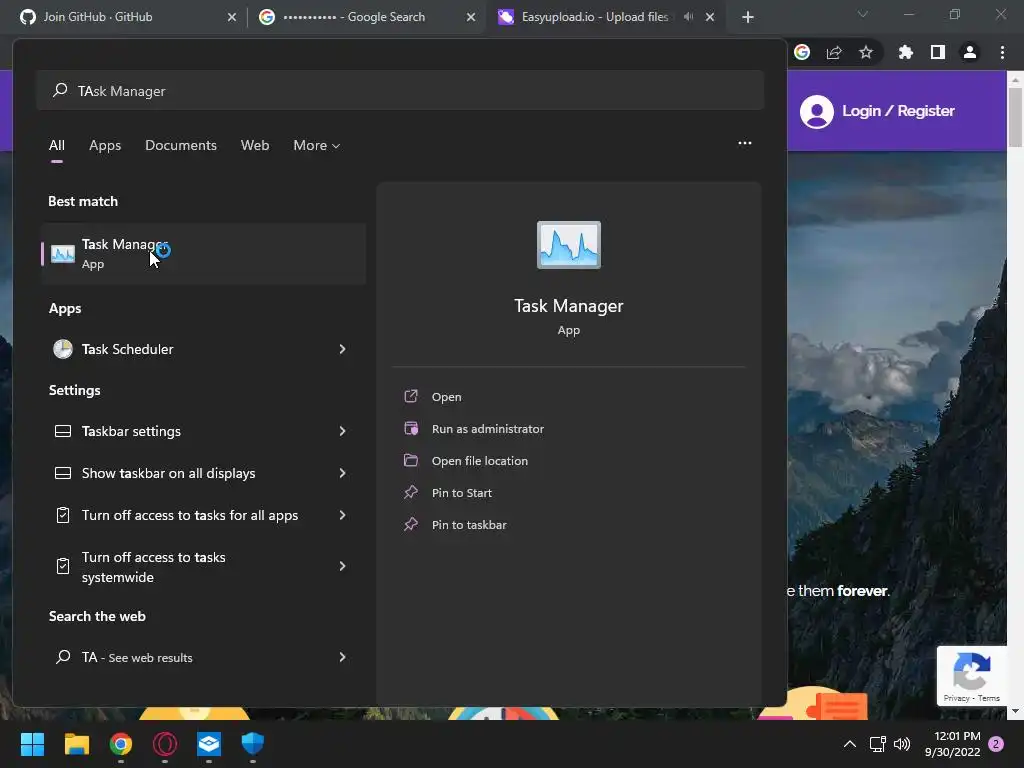Expand TA See web results chevron

pos(342,657)
